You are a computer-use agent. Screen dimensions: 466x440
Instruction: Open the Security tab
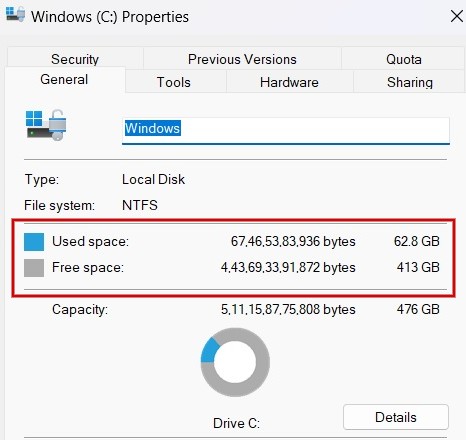tap(75, 59)
